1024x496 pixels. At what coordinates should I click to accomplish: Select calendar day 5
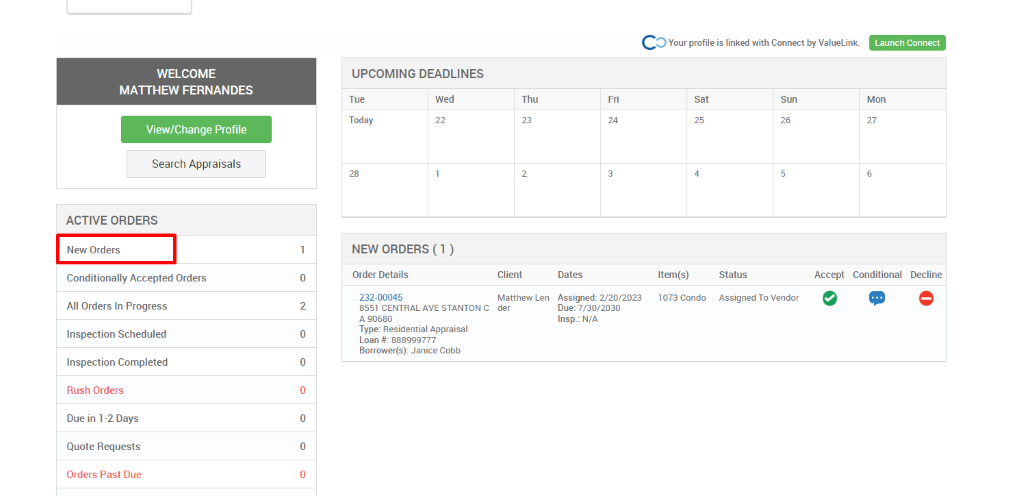click(816, 190)
